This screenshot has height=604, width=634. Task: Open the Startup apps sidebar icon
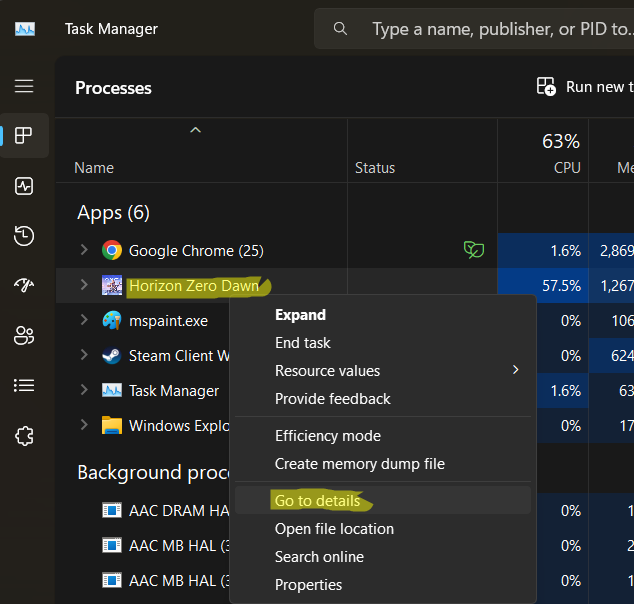(x=24, y=285)
